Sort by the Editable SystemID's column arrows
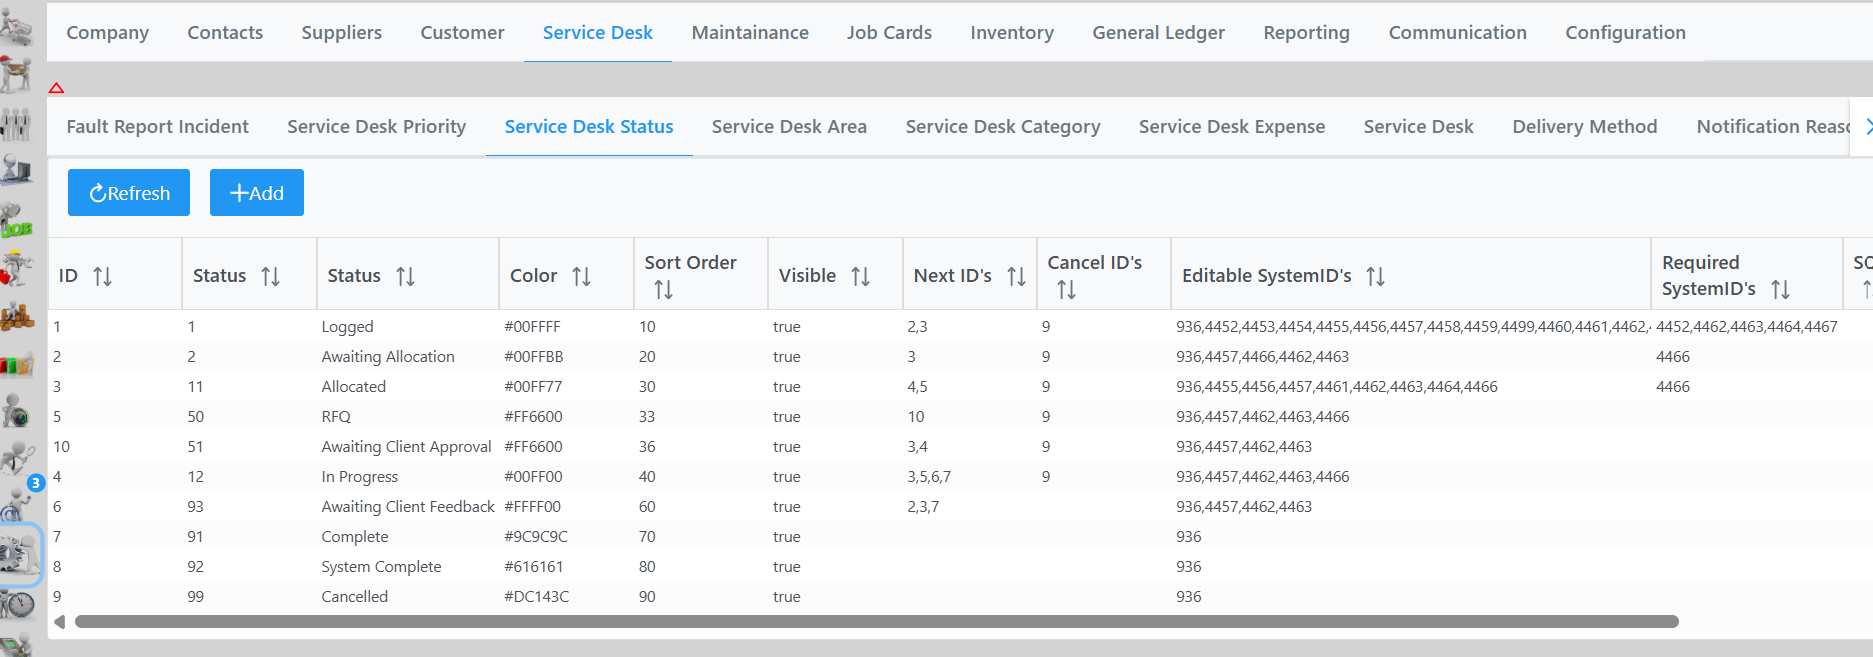 (x=1375, y=276)
